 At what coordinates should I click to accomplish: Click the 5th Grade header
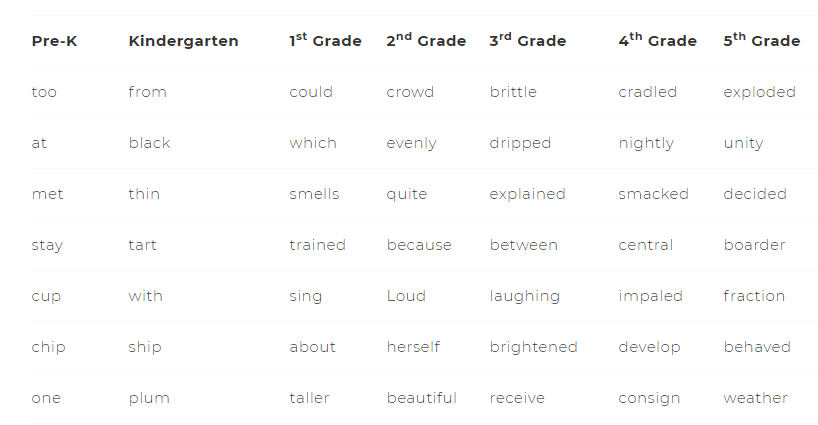762,40
